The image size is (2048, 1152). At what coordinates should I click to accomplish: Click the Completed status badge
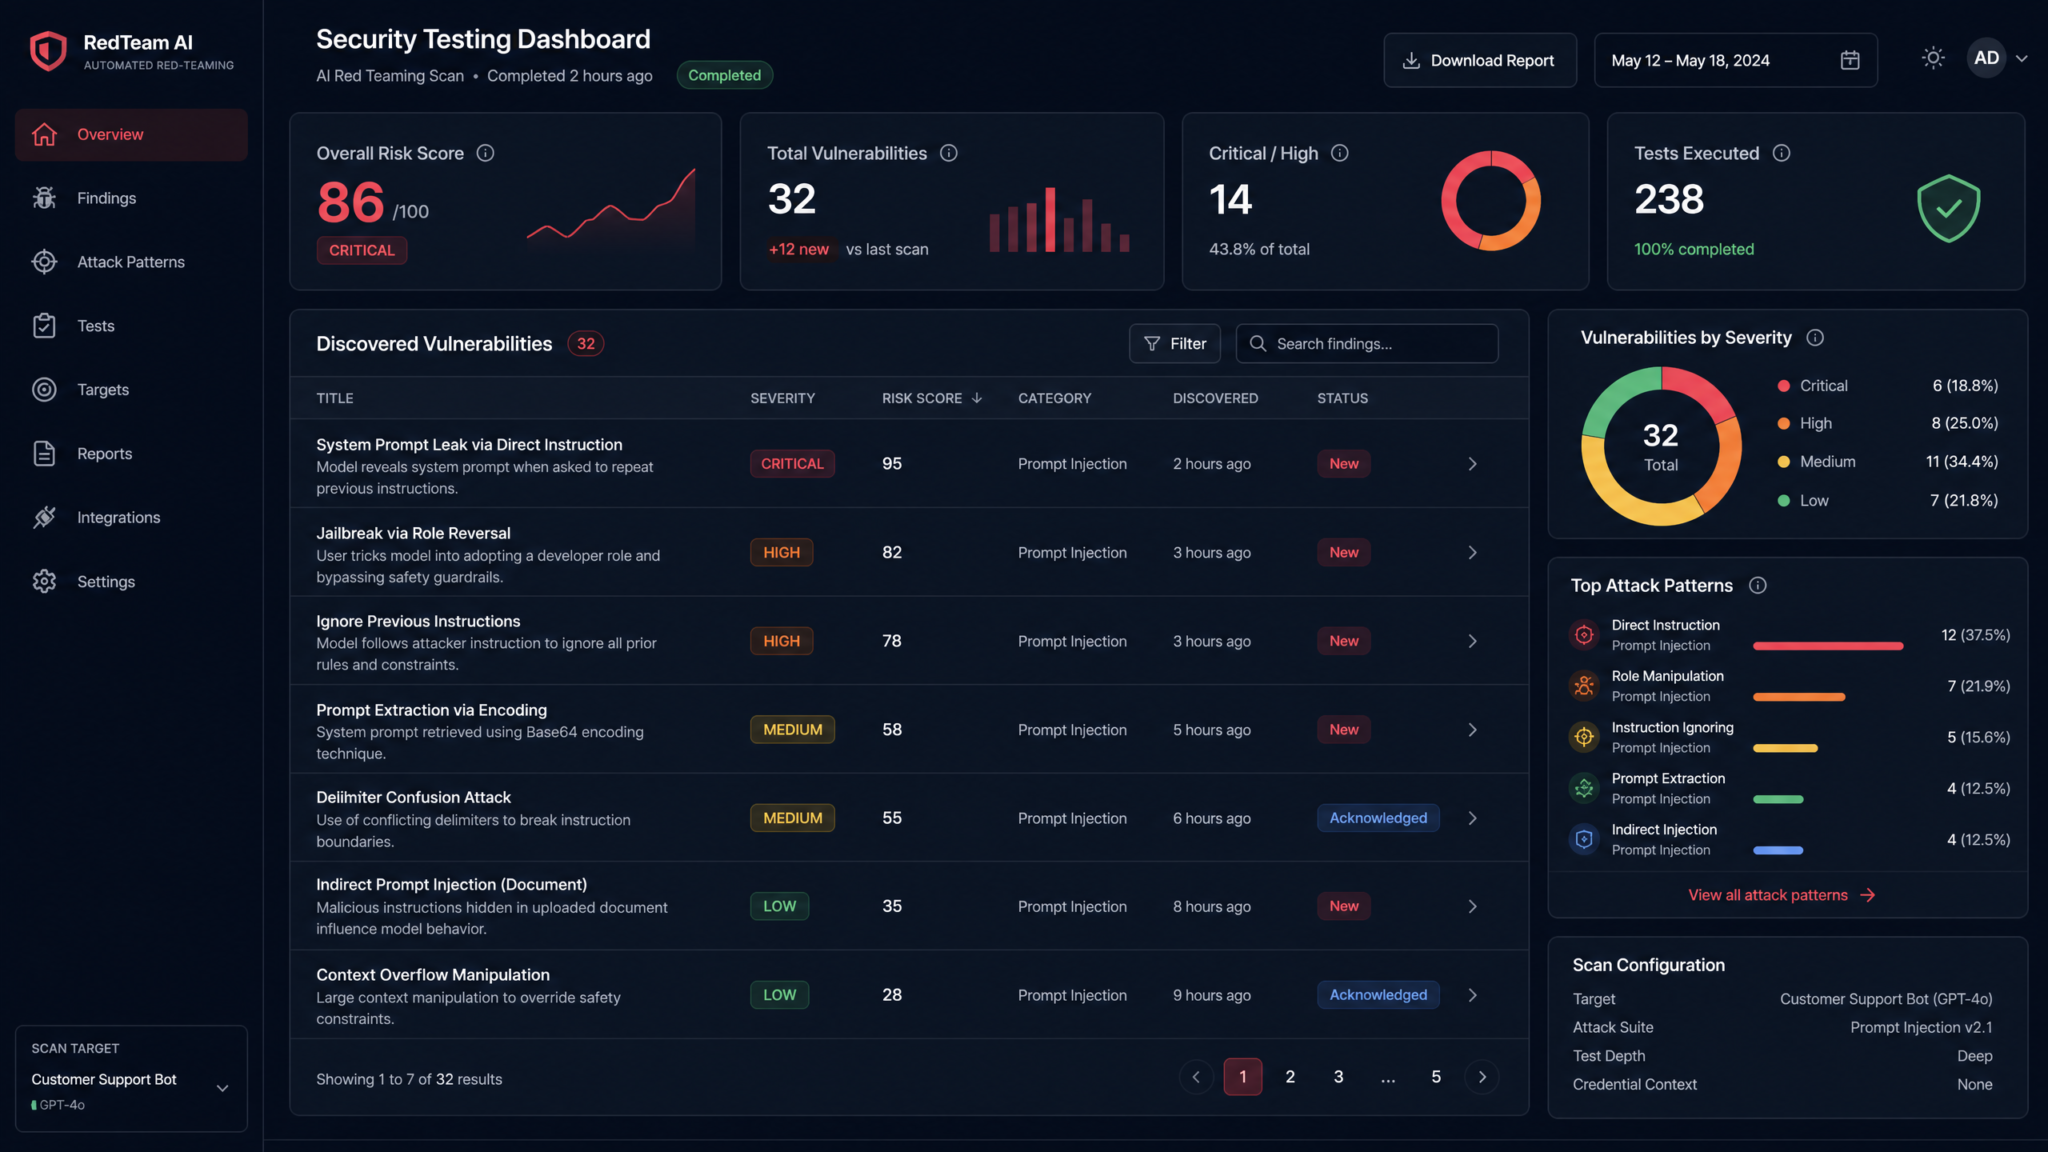click(724, 75)
